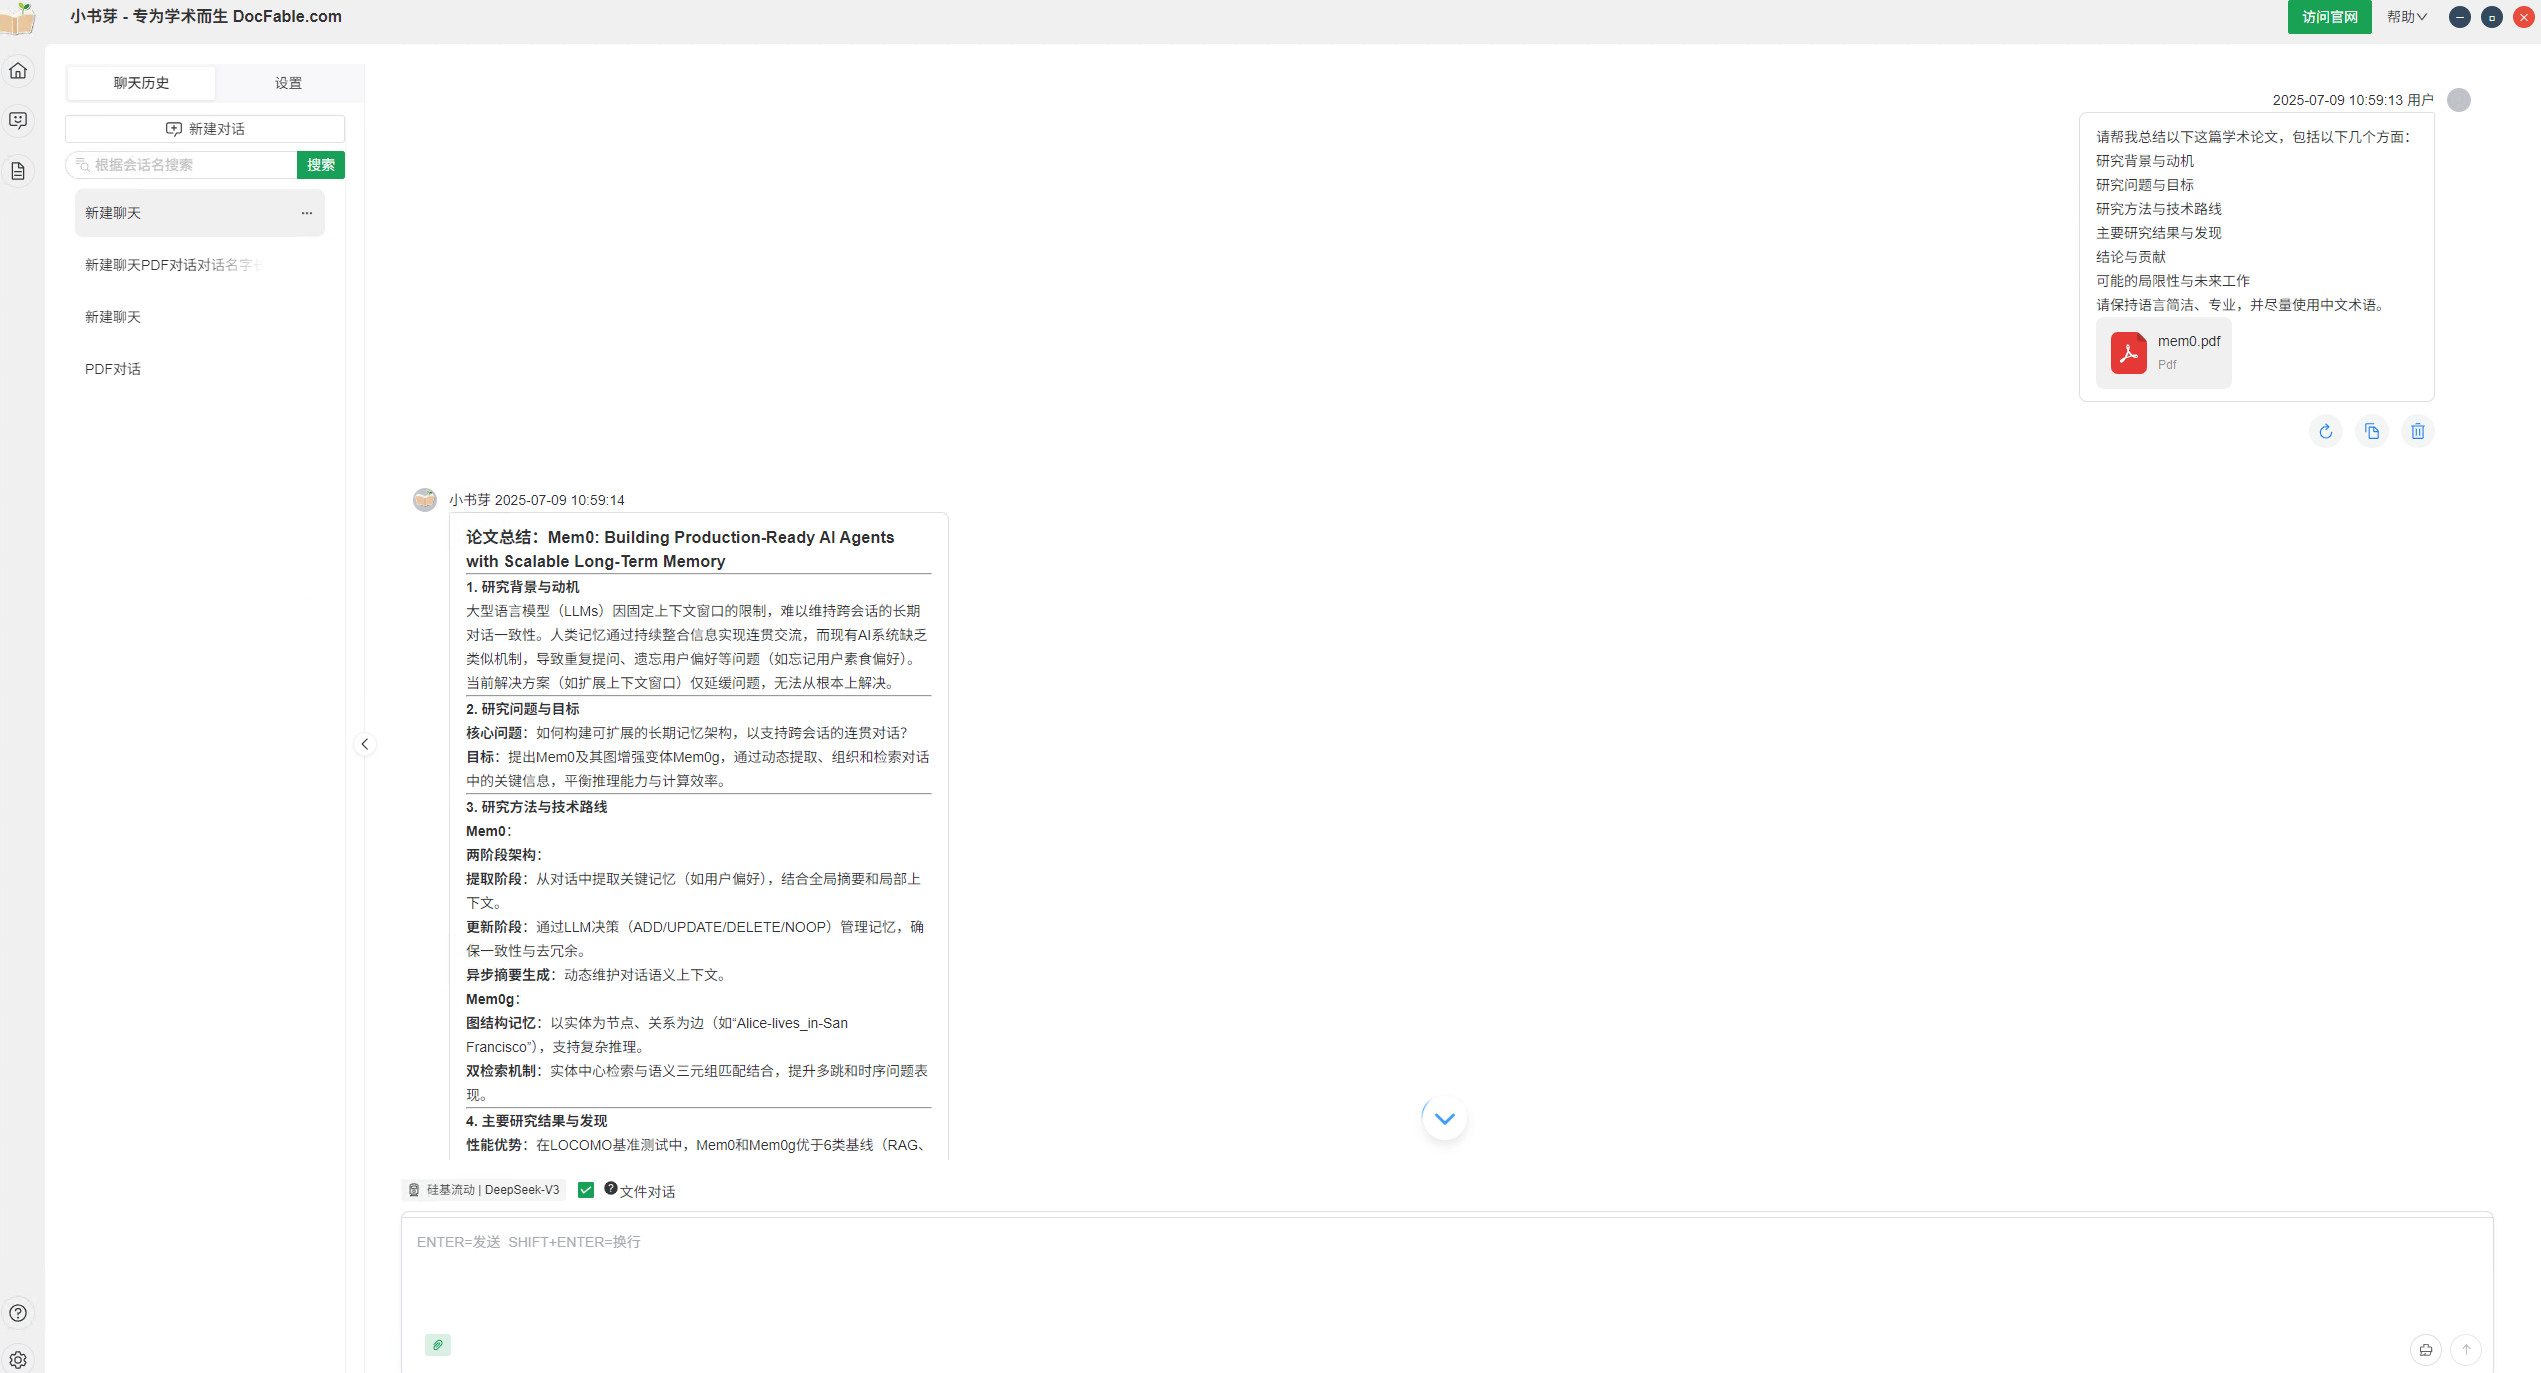Open the 帮助 dropdown menu
The width and height of the screenshot is (2541, 1373).
point(2406,17)
